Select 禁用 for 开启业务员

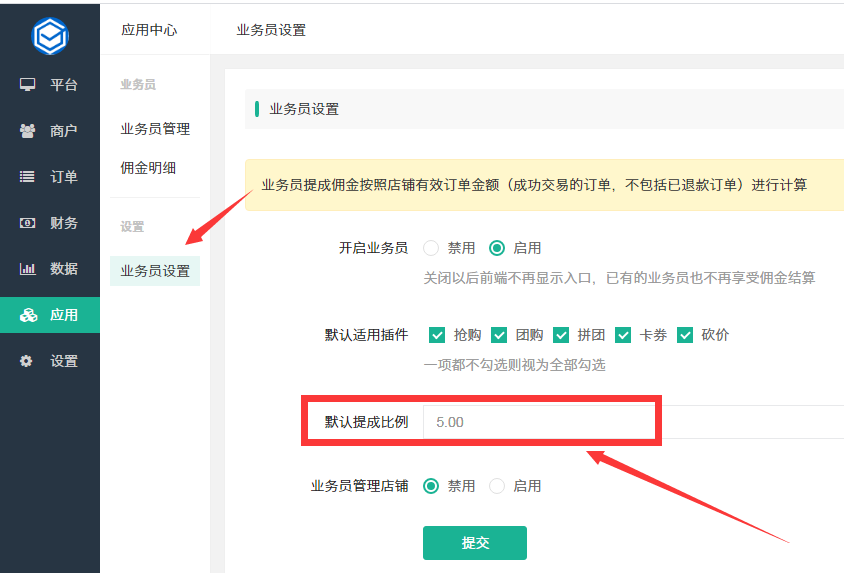tap(431, 248)
